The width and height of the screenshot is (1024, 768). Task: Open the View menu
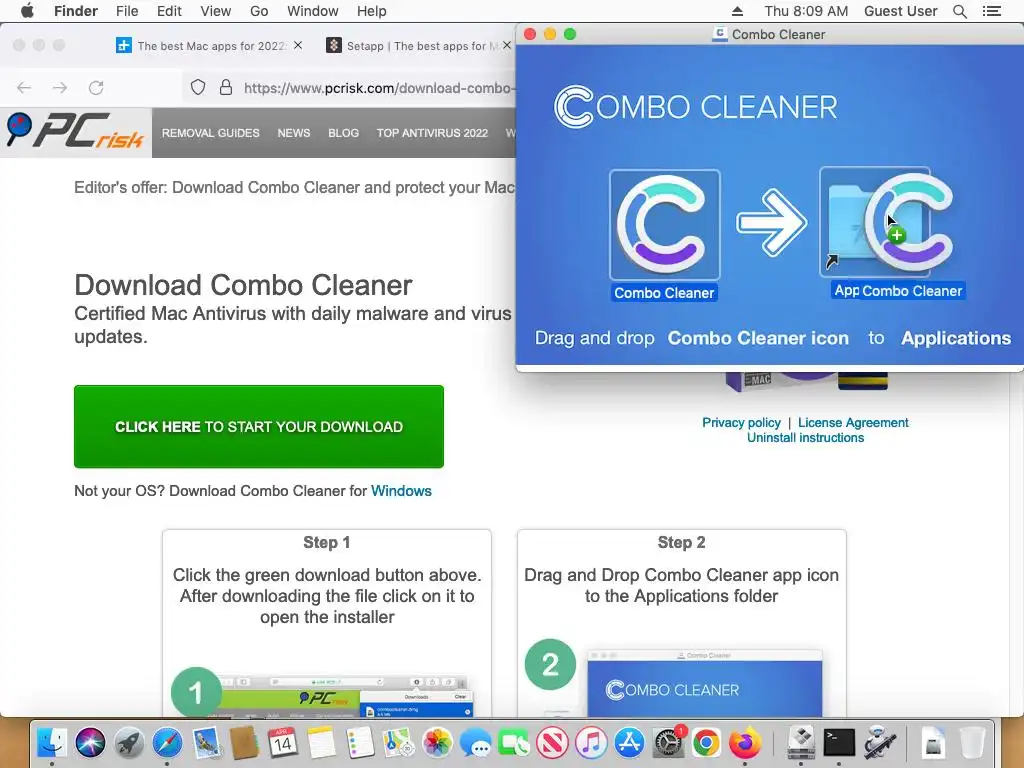click(216, 11)
